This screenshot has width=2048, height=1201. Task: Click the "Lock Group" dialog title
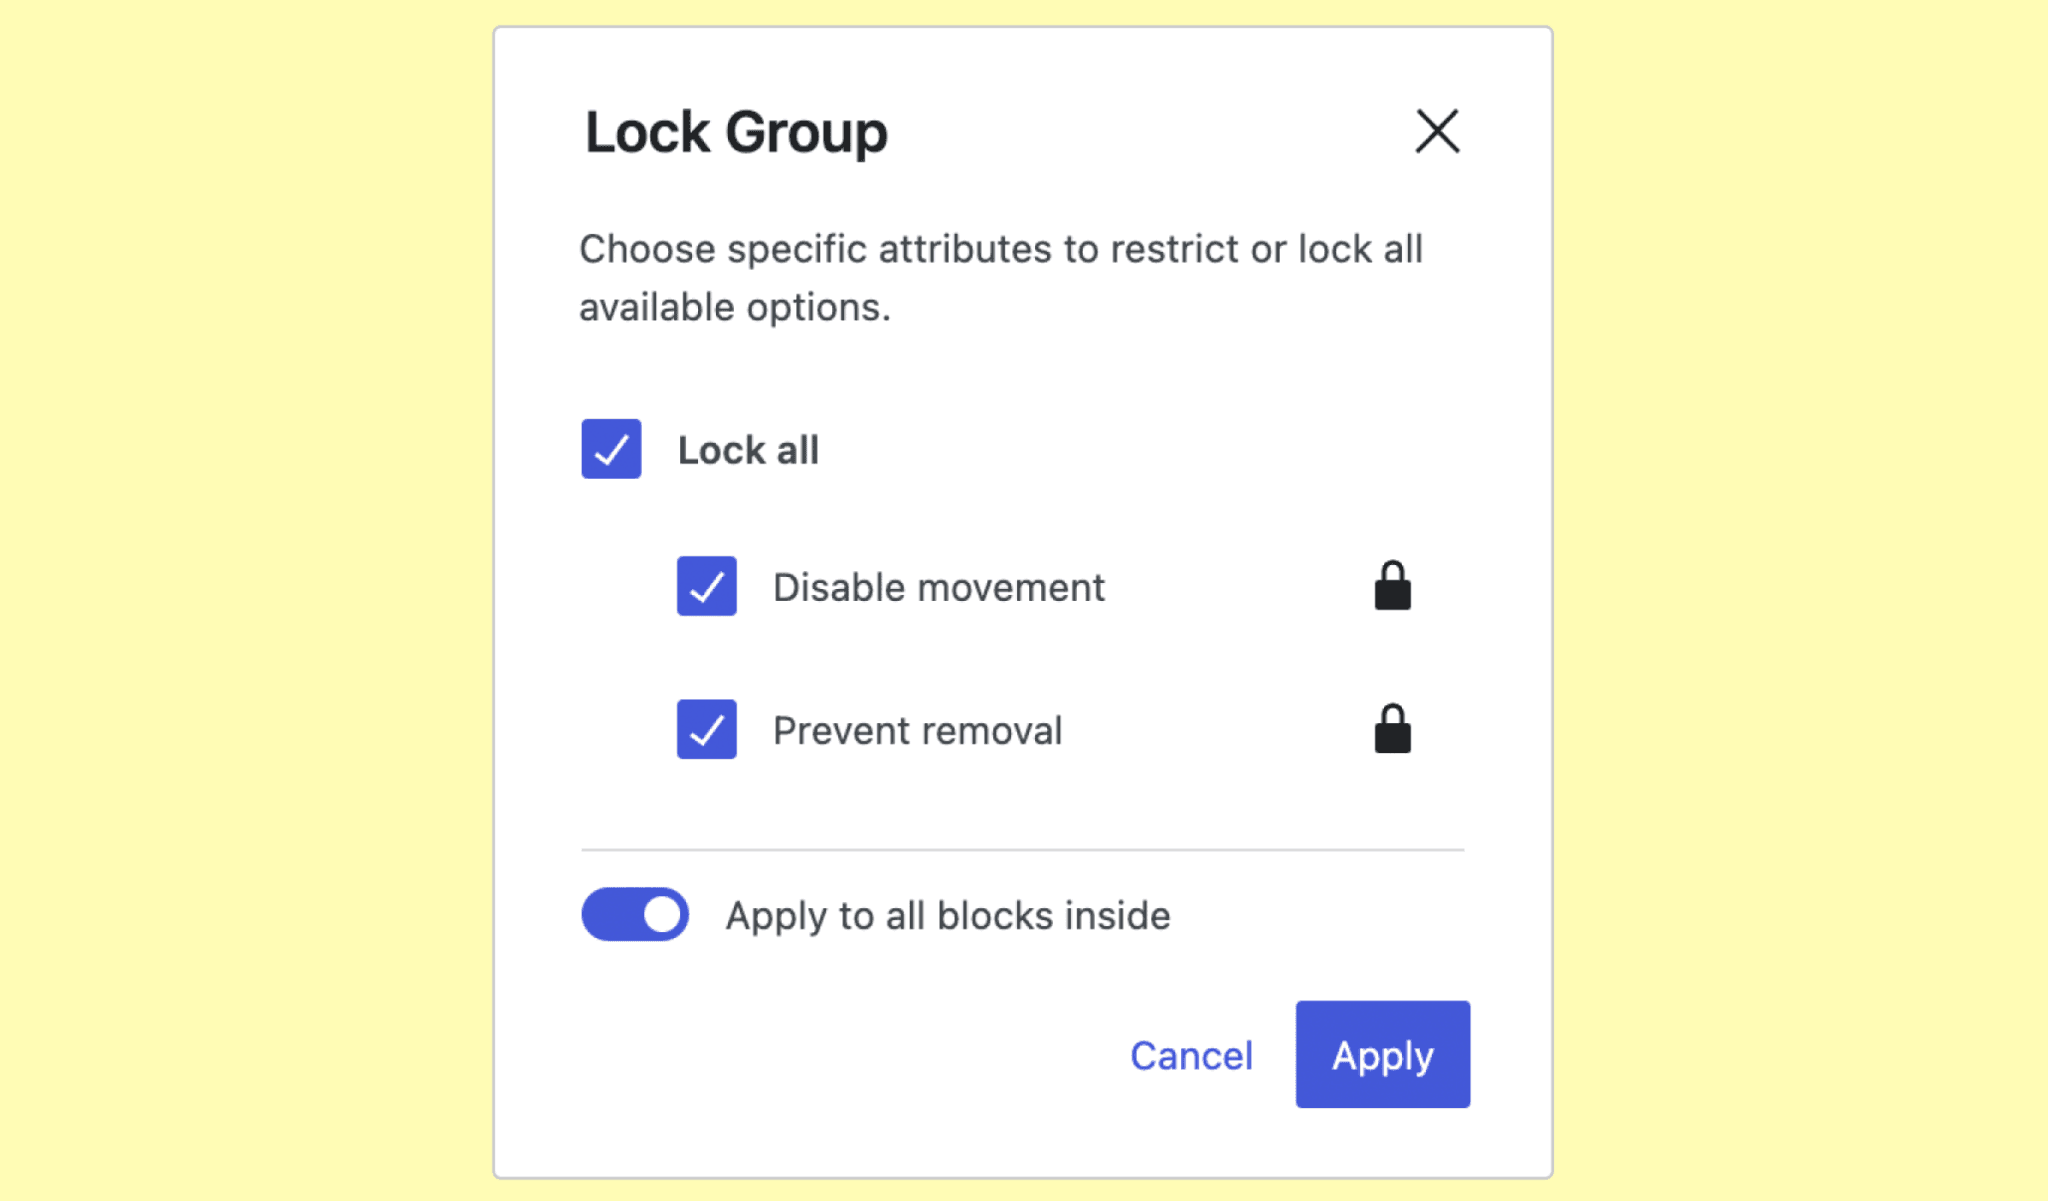(736, 132)
